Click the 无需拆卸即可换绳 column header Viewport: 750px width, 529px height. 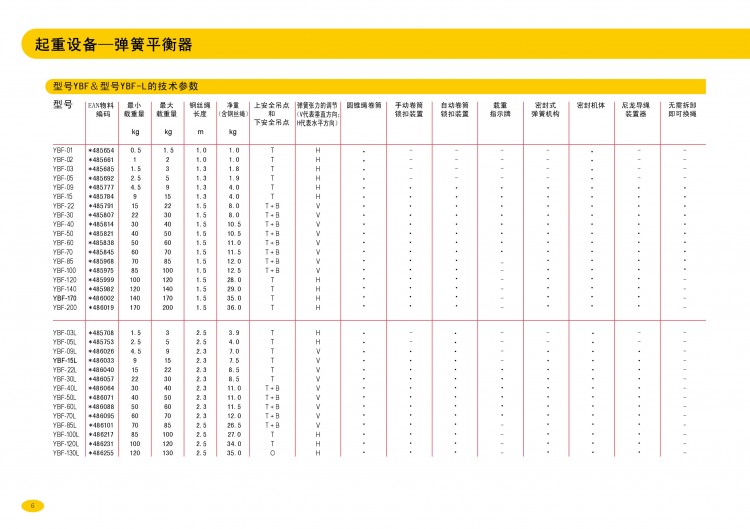683,110
